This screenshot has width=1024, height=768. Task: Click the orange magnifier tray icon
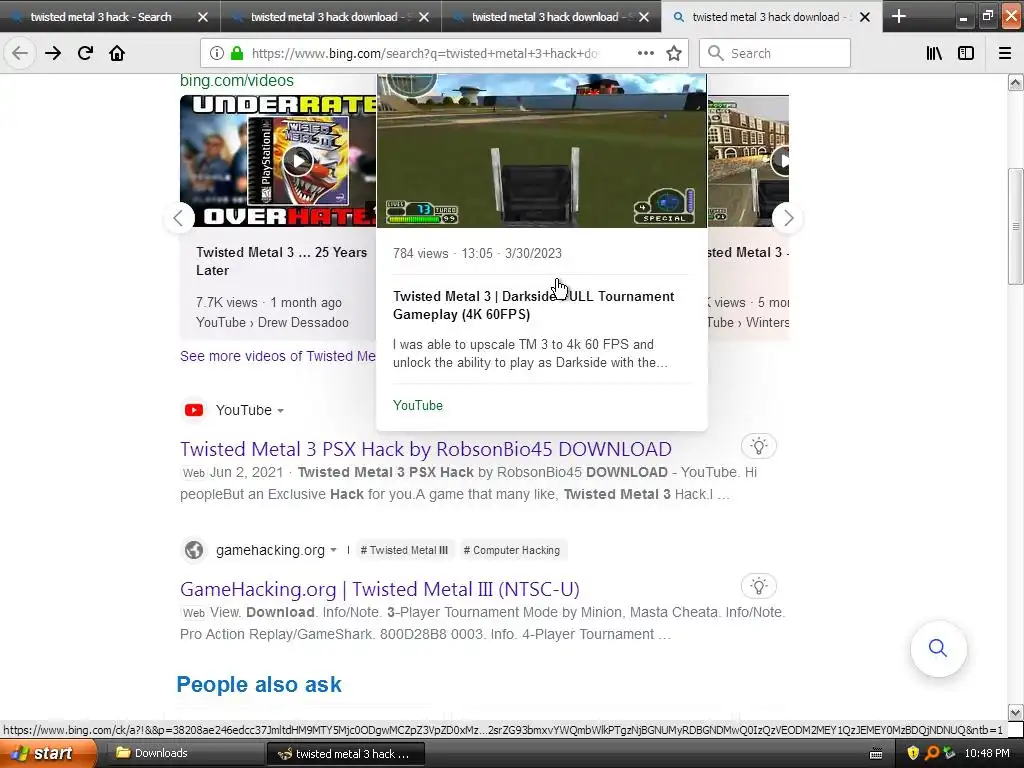click(931, 753)
